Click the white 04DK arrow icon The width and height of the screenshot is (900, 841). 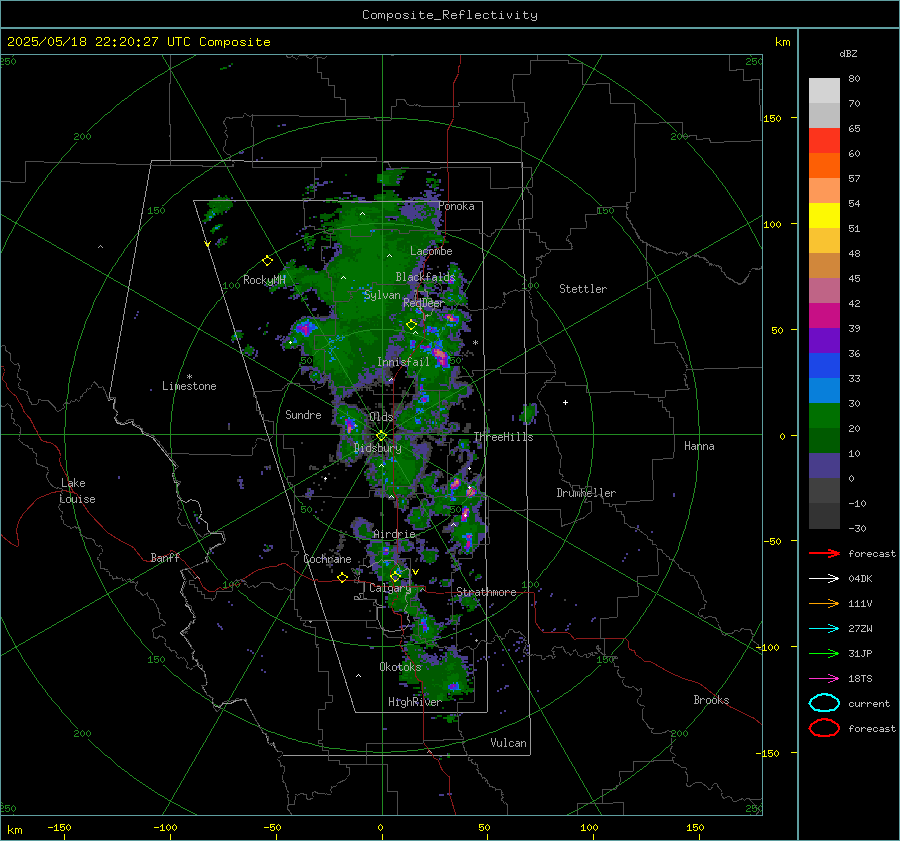(x=824, y=579)
